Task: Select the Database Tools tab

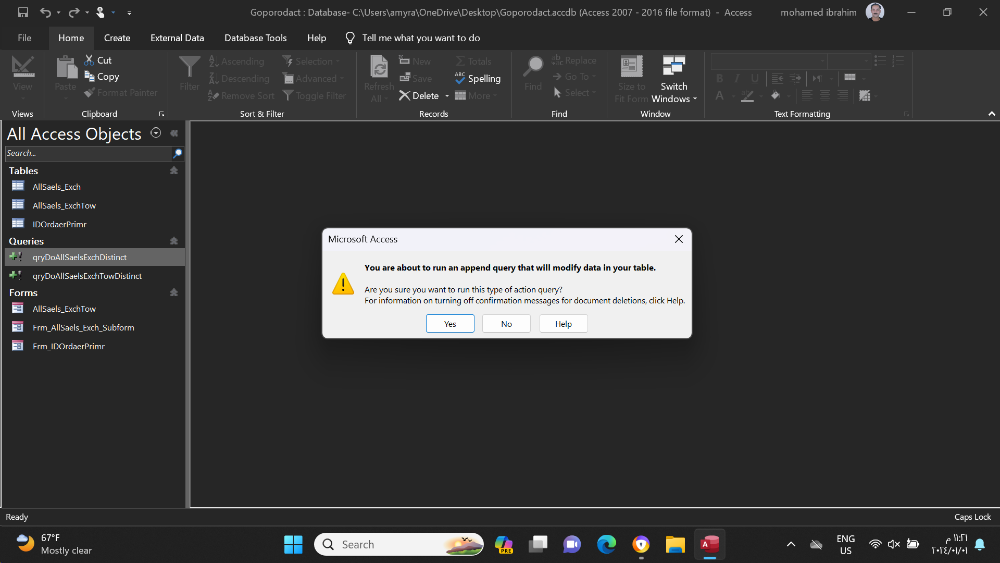Action: [255, 38]
